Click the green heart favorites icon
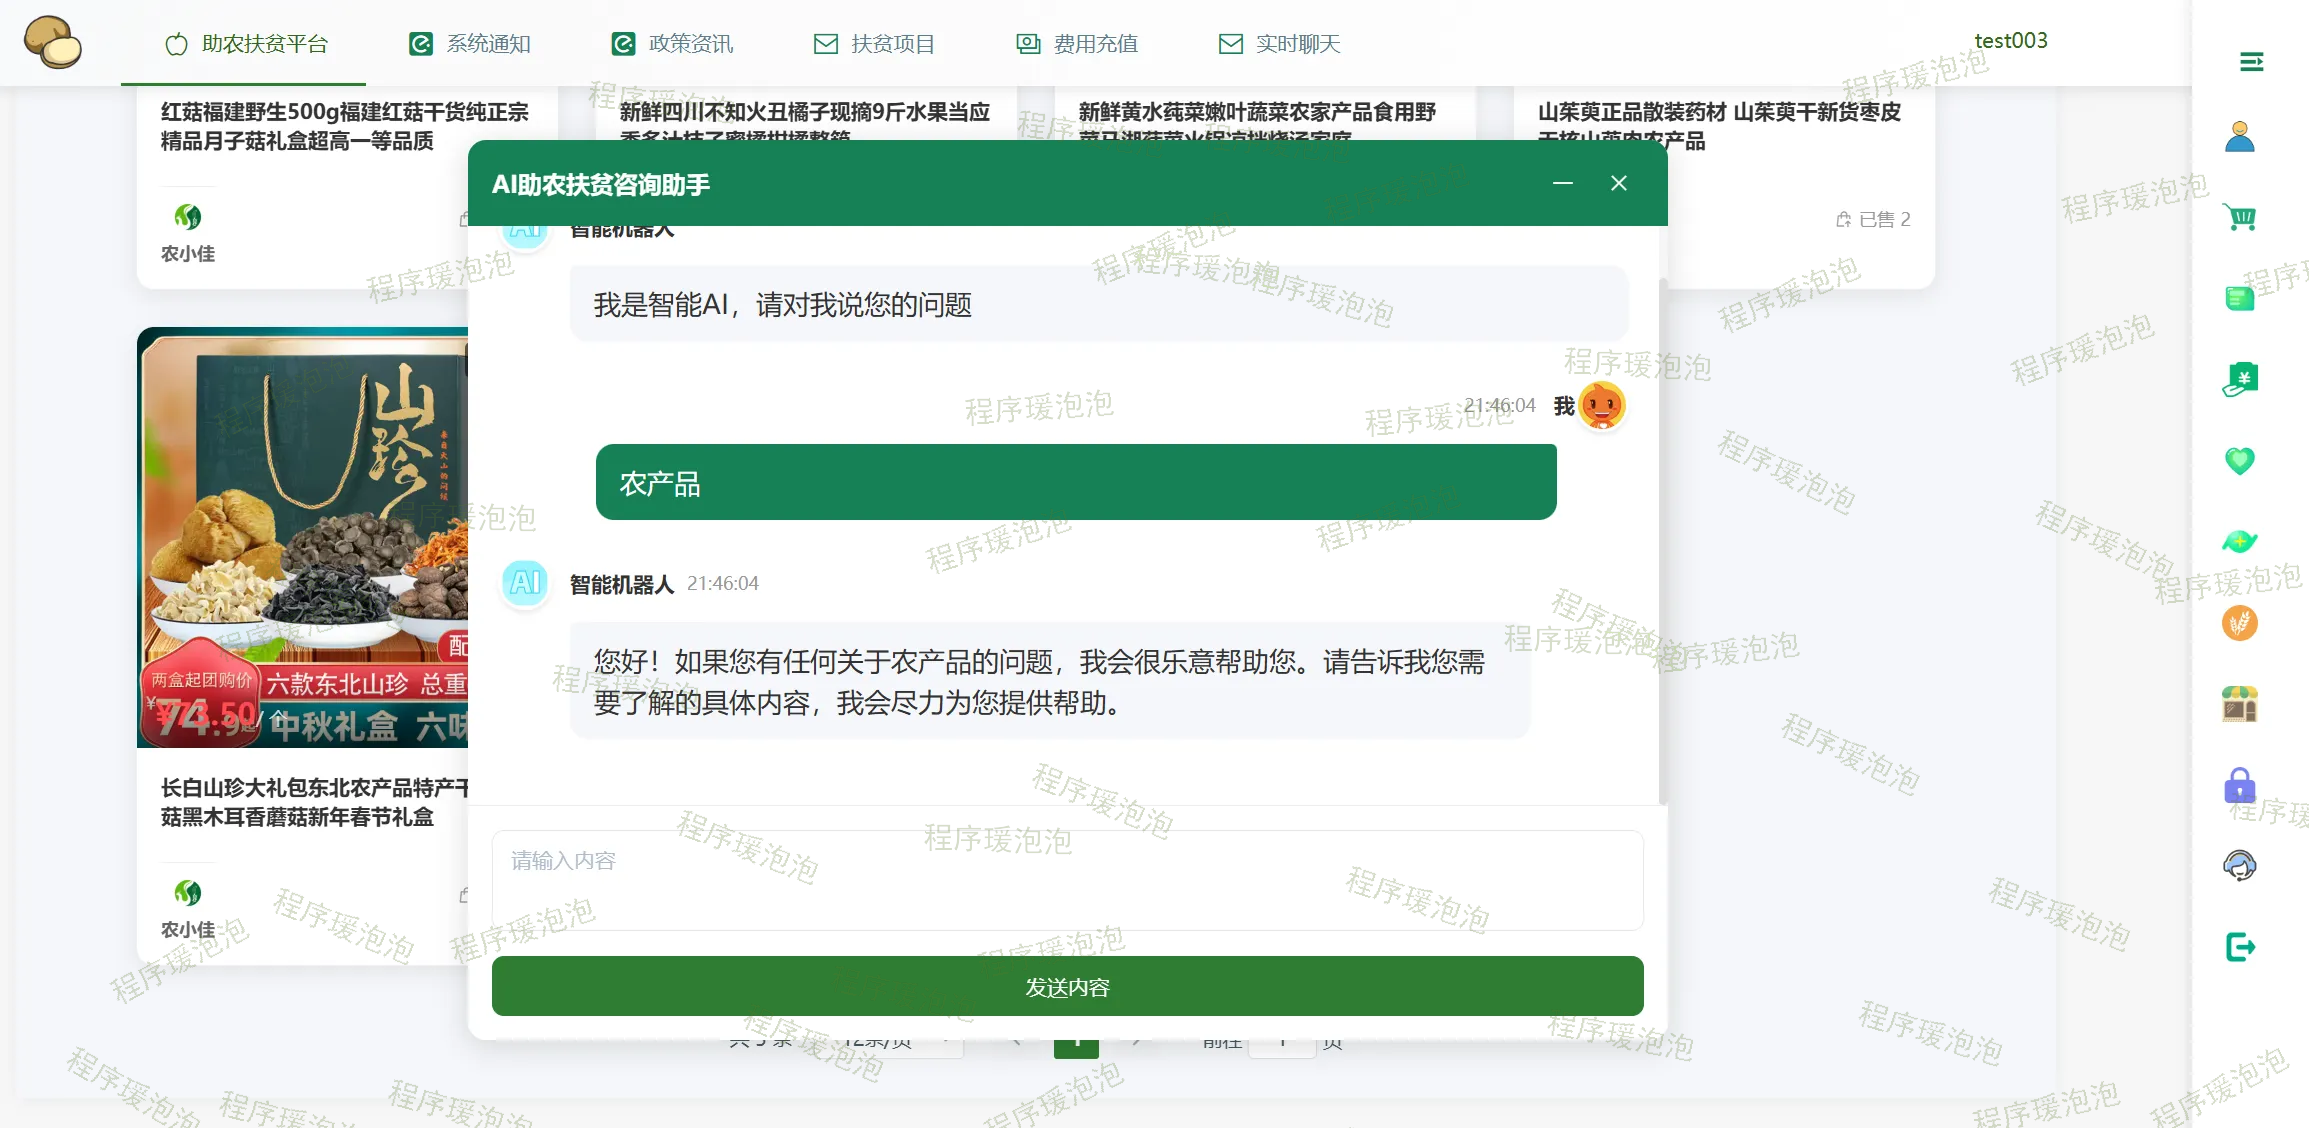Viewport: 2309px width, 1128px height. tap(2239, 460)
